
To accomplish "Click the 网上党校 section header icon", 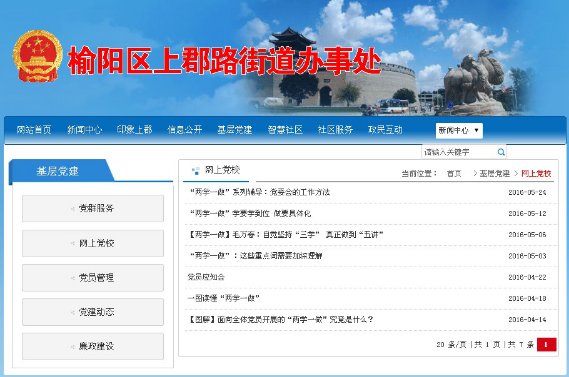I will pyautogui.click(x=196, y=171).
